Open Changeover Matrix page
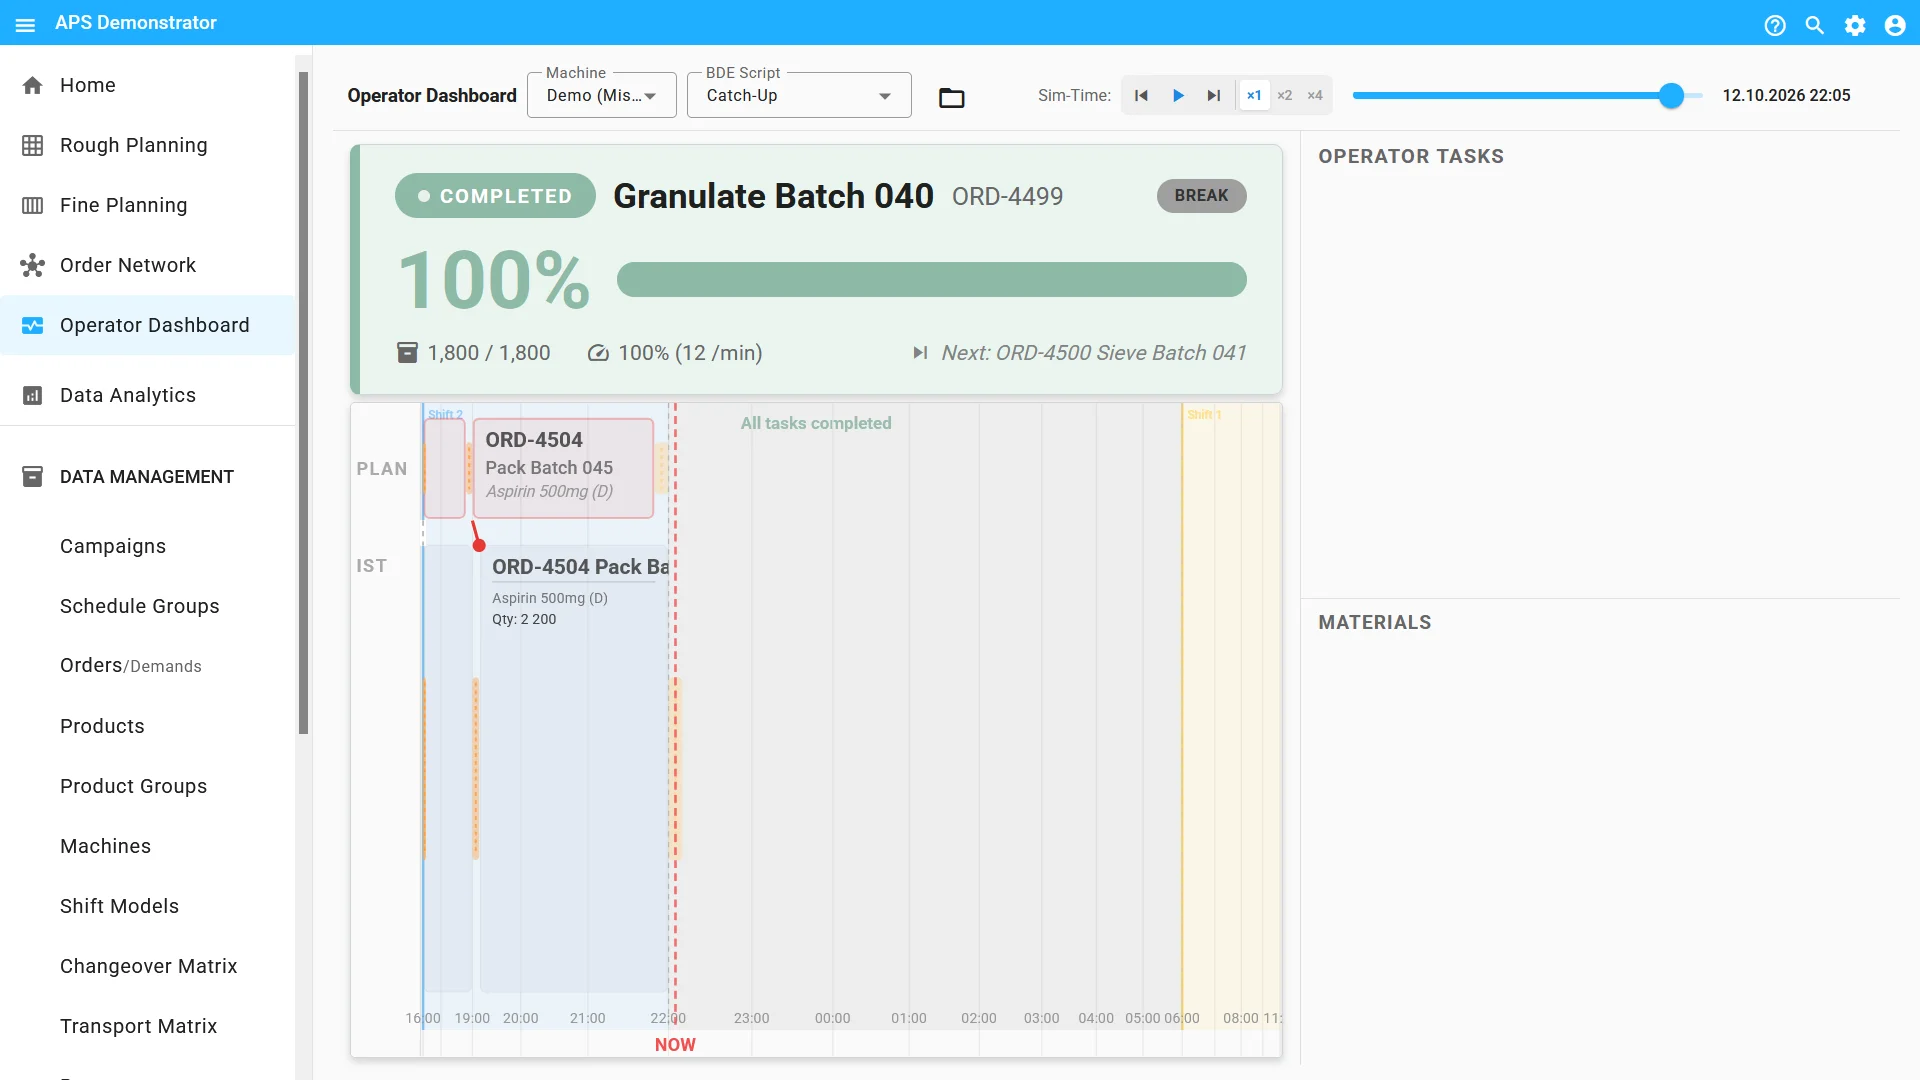Image resolution: width=1920 pixels, height=1080 pixels. coord(148,966)
